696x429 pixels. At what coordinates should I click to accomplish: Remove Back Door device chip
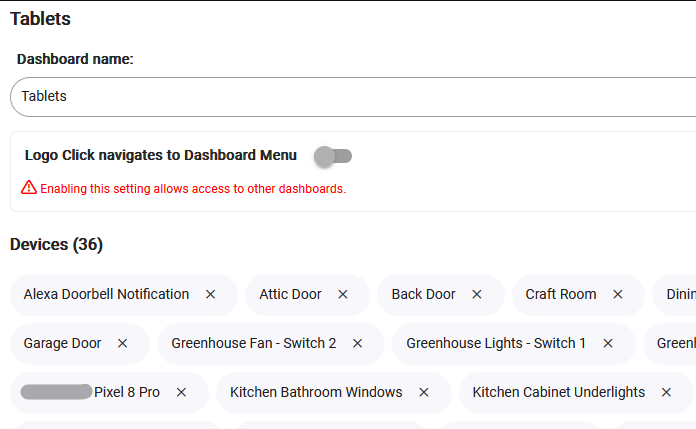click(x=477, y=295)
